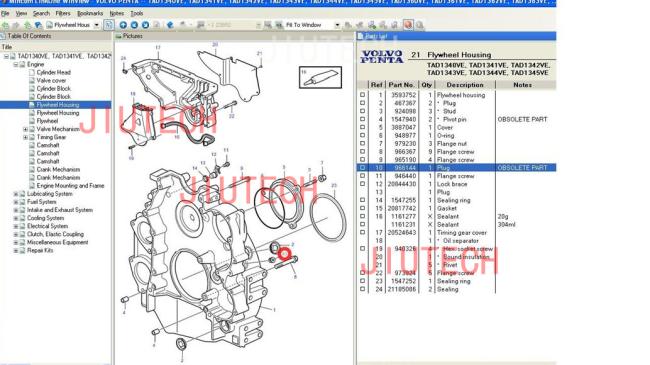Click the blue left-arrow navigation icon
The height and width of the screenshot is (365, 650).
[134, 25]
